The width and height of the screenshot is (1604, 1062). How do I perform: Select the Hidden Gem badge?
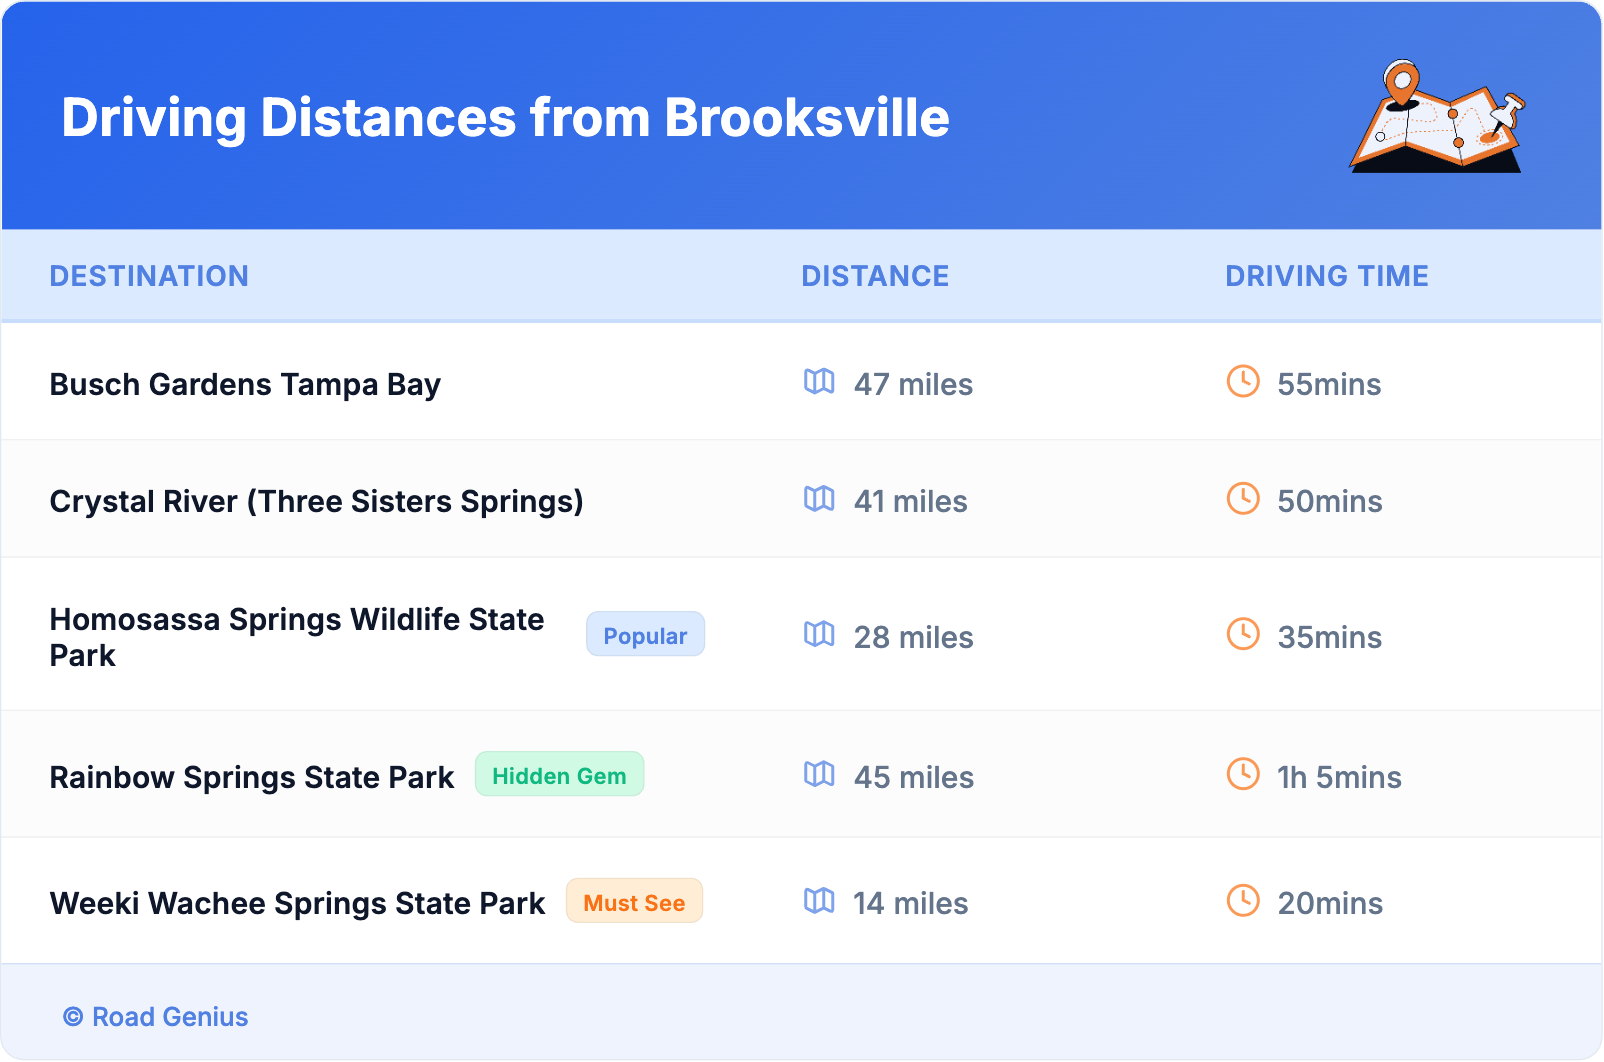pyautogui.click(x=559, y=775)
